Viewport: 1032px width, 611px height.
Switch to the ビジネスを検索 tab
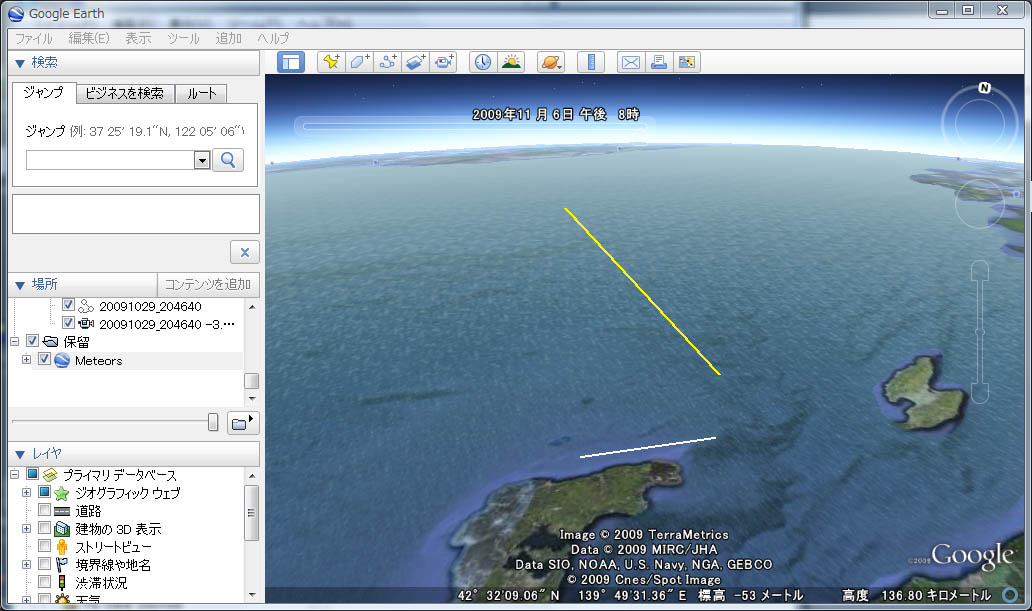(125, 93)
